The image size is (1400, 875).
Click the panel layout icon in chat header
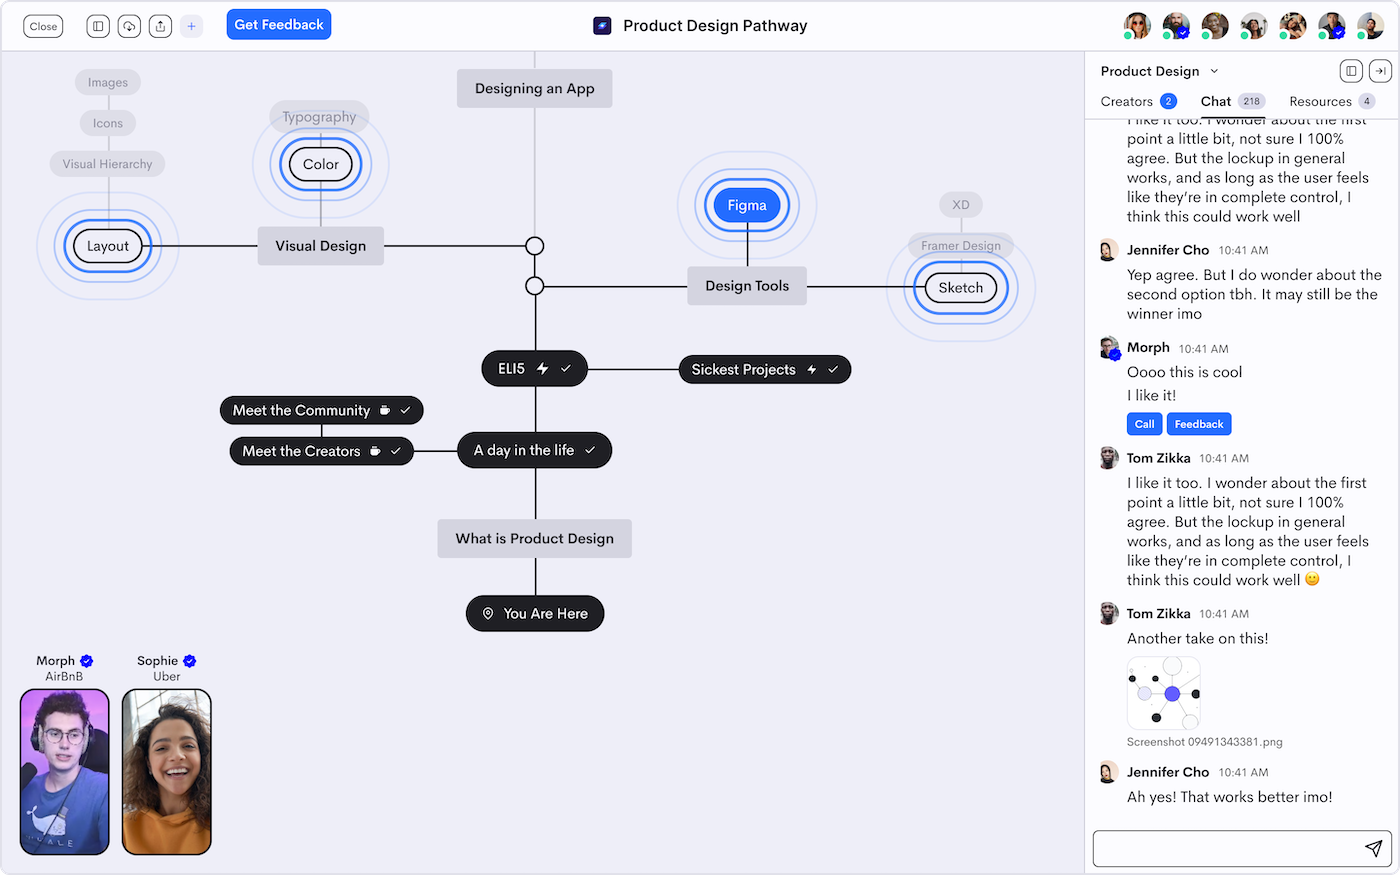coord(1351,71)
